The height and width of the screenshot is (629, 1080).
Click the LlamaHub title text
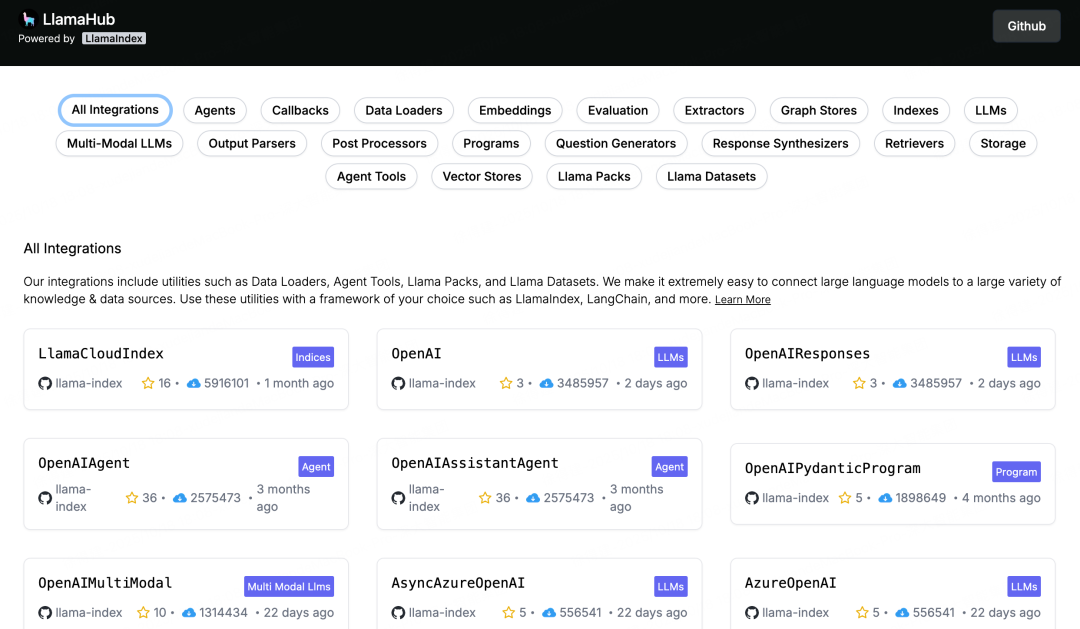coord(79,19)
